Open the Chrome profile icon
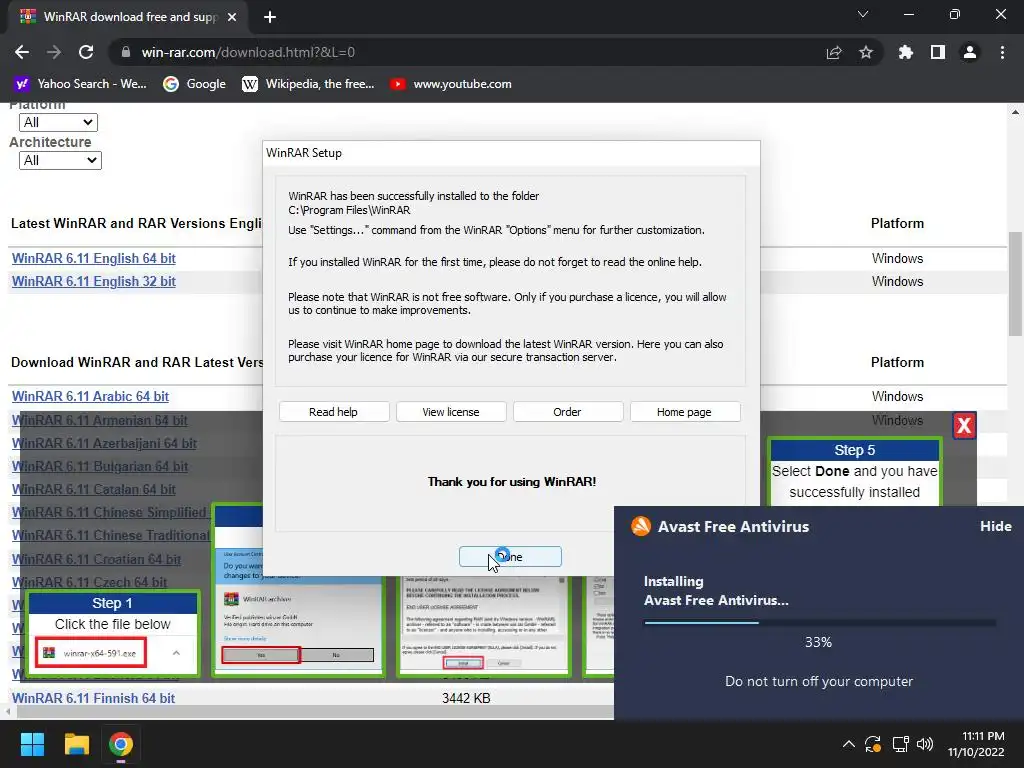Viewport: 1024px width, 768px height. [x=970, y=52]
